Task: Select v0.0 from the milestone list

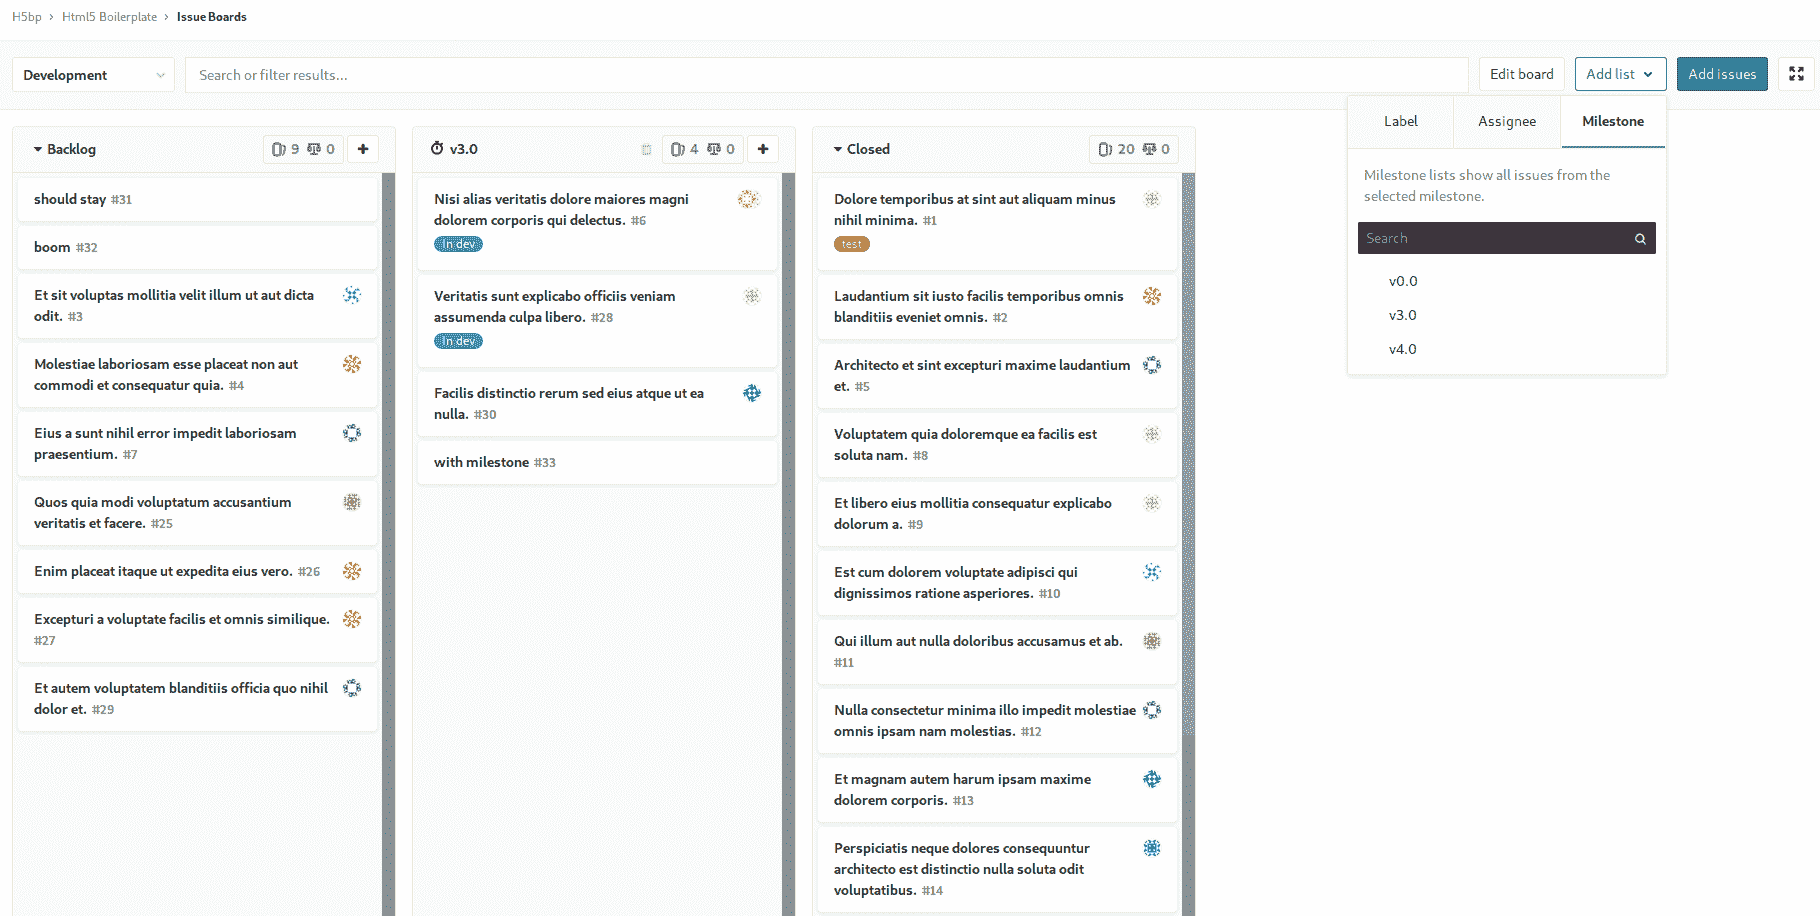Action: coord(1403,281)
